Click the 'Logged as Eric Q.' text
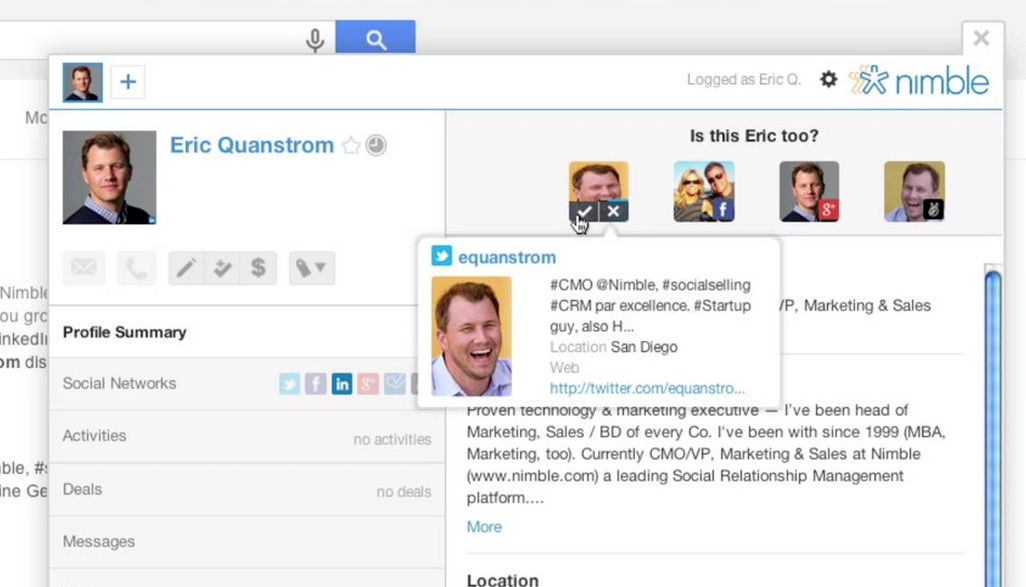The height and width of the screenshot is (587, 1026). 744,79
